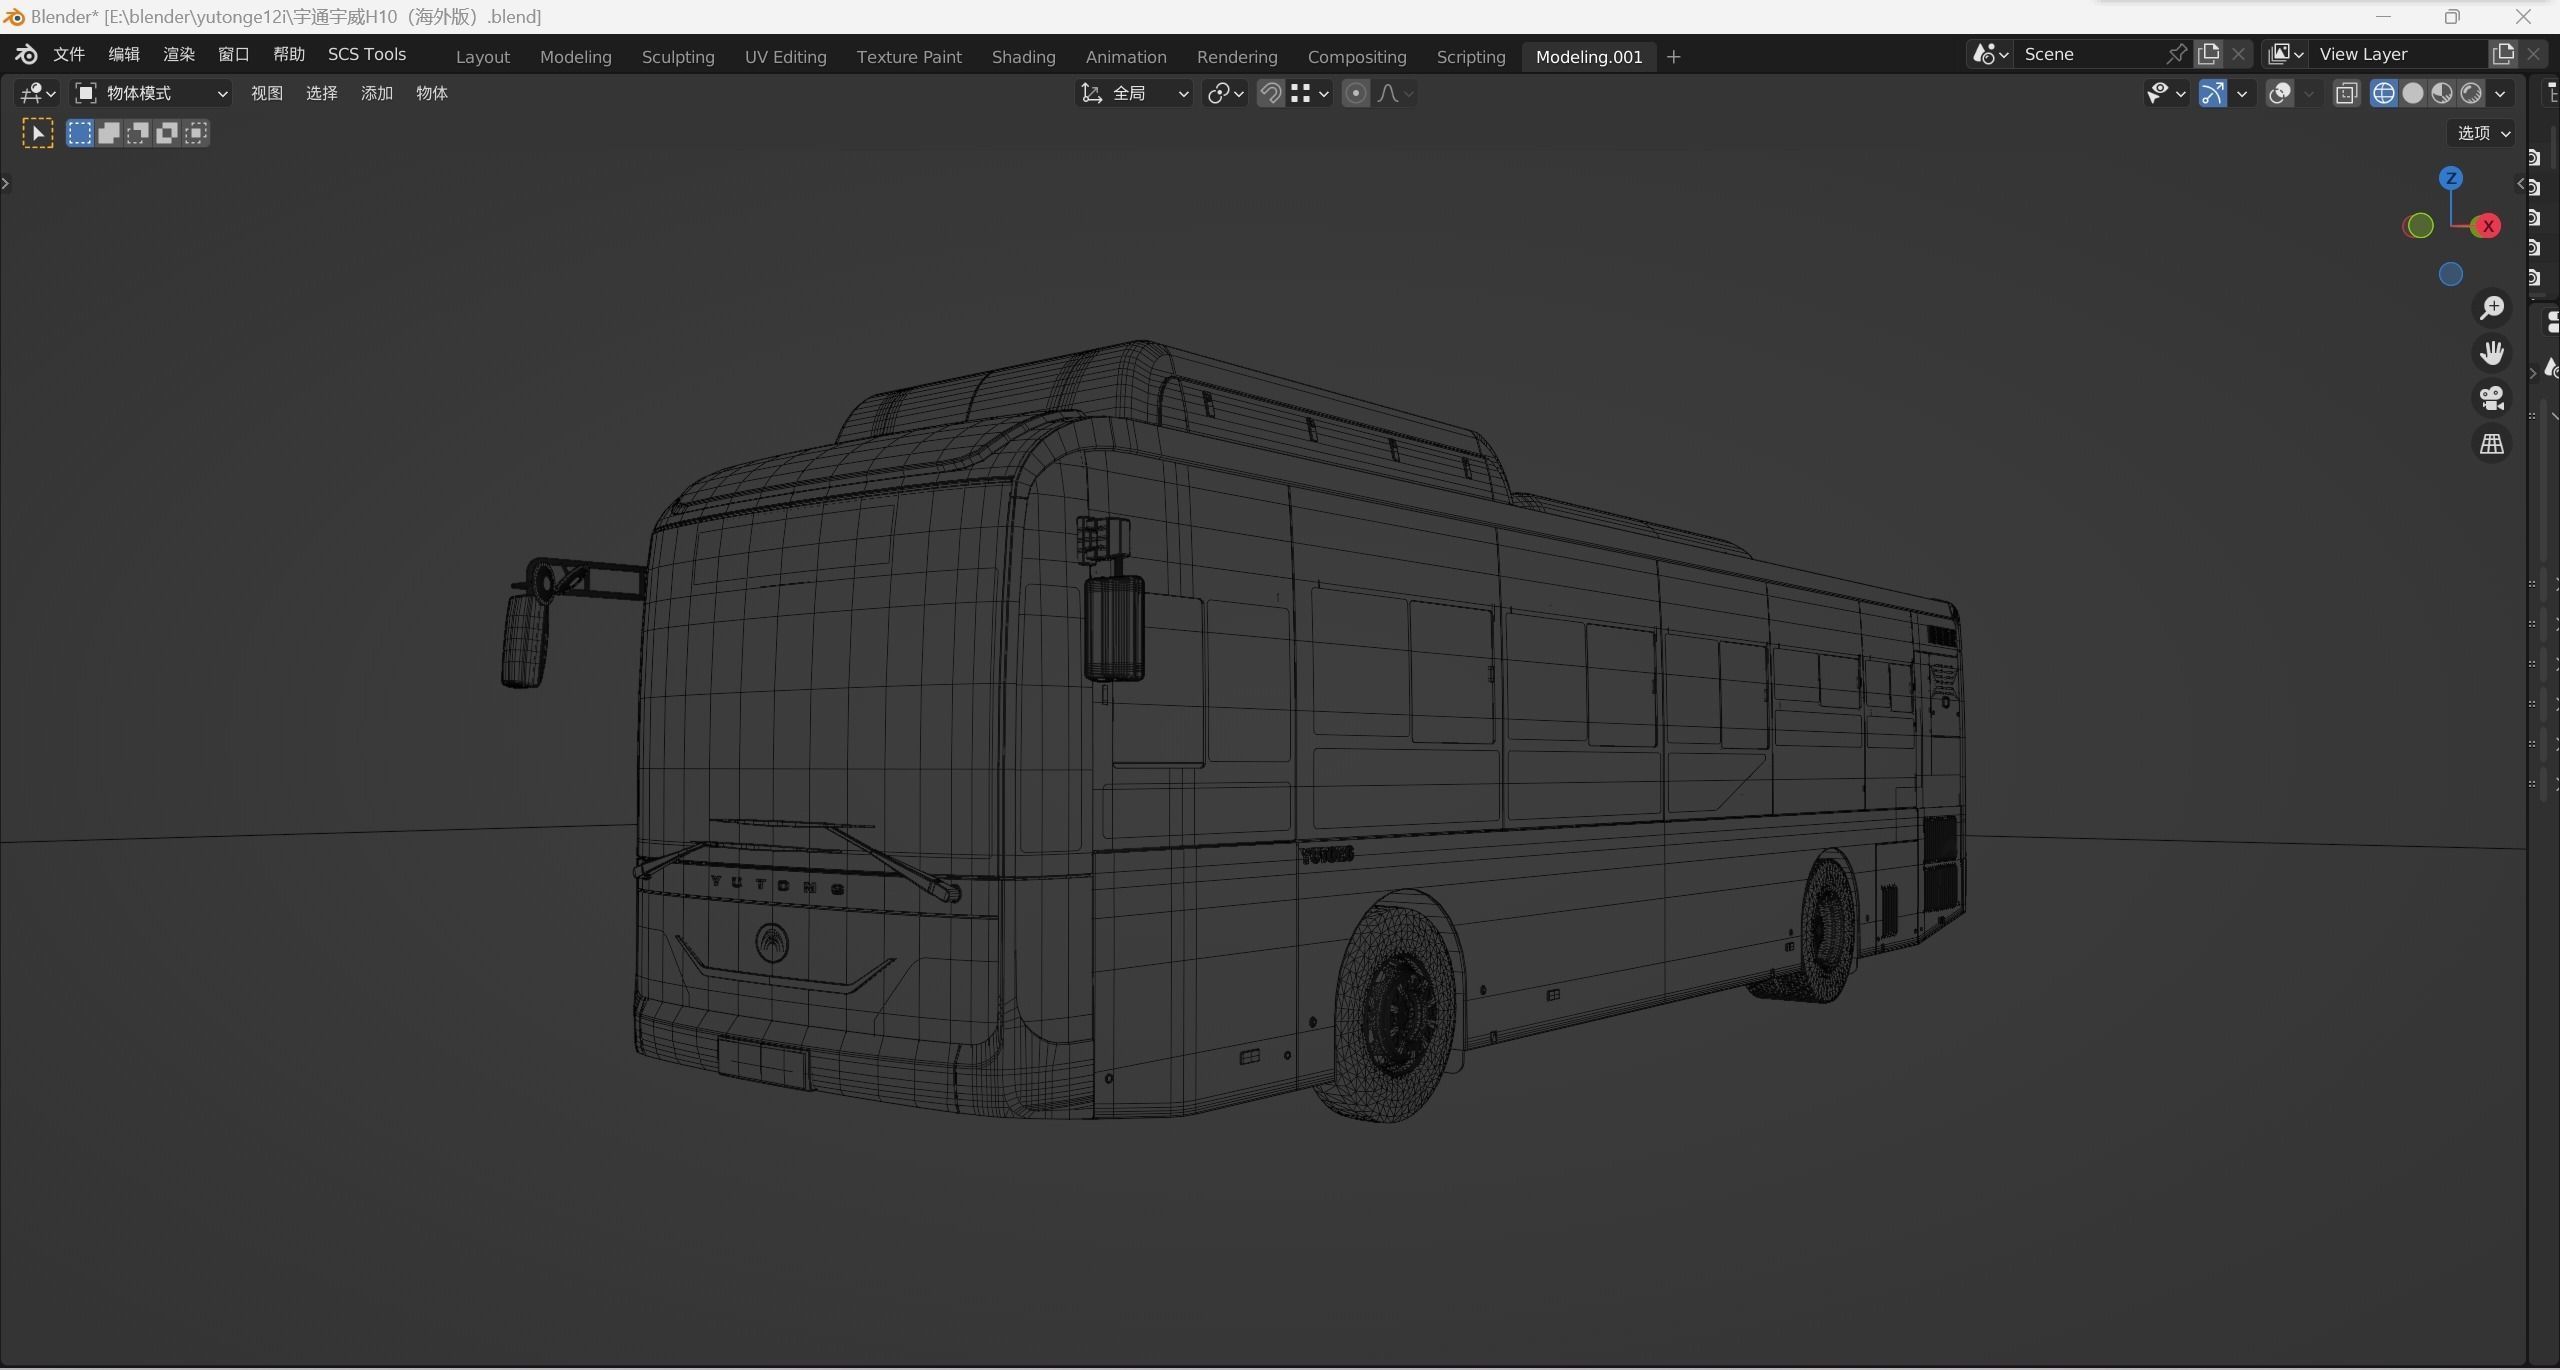
Task: Select wireframe viewport shading mode
Action: tap(2384, 93)
